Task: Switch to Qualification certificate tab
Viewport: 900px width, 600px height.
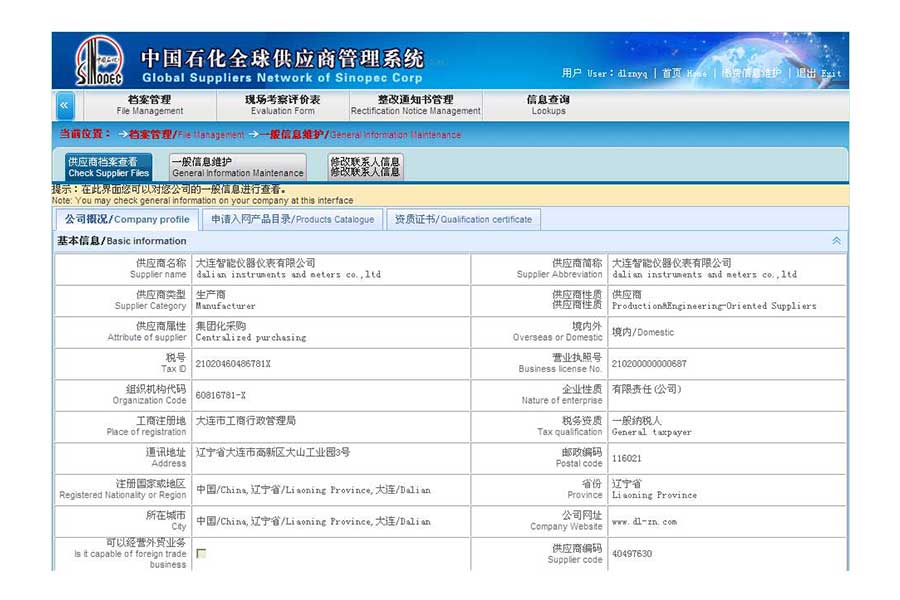Action: click(464, 219)
